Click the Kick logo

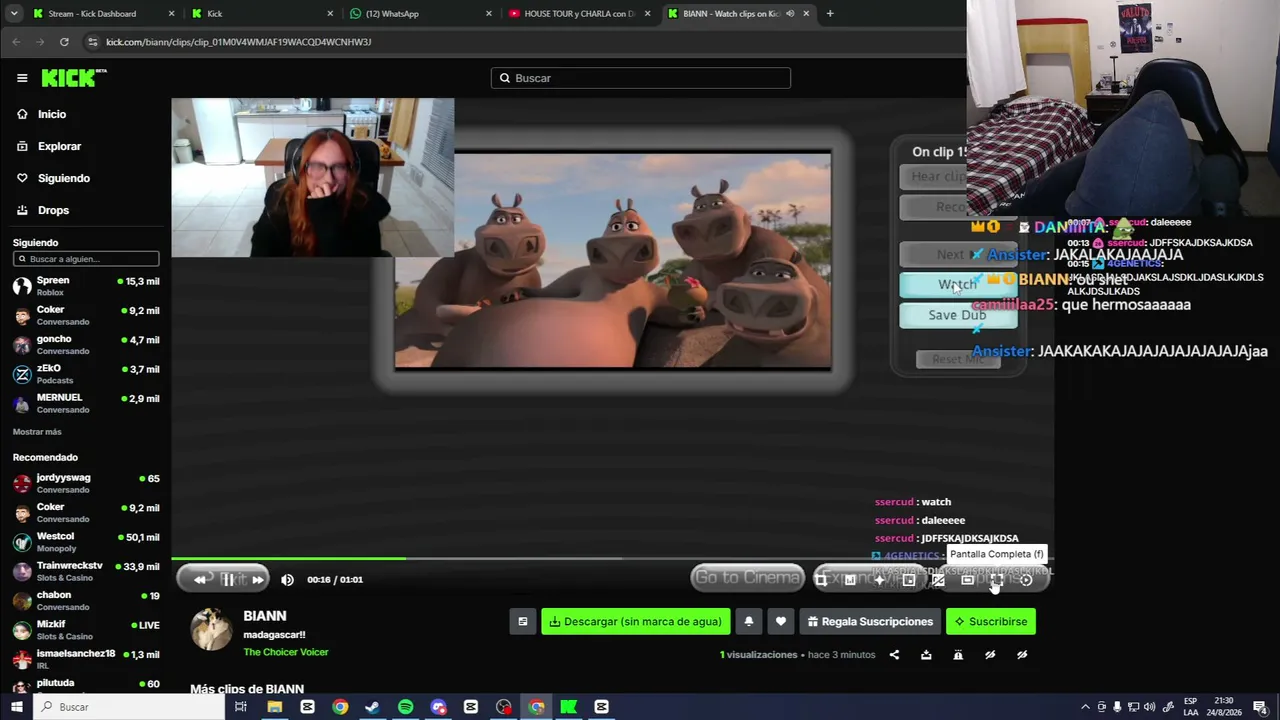[x=73, y=78]
